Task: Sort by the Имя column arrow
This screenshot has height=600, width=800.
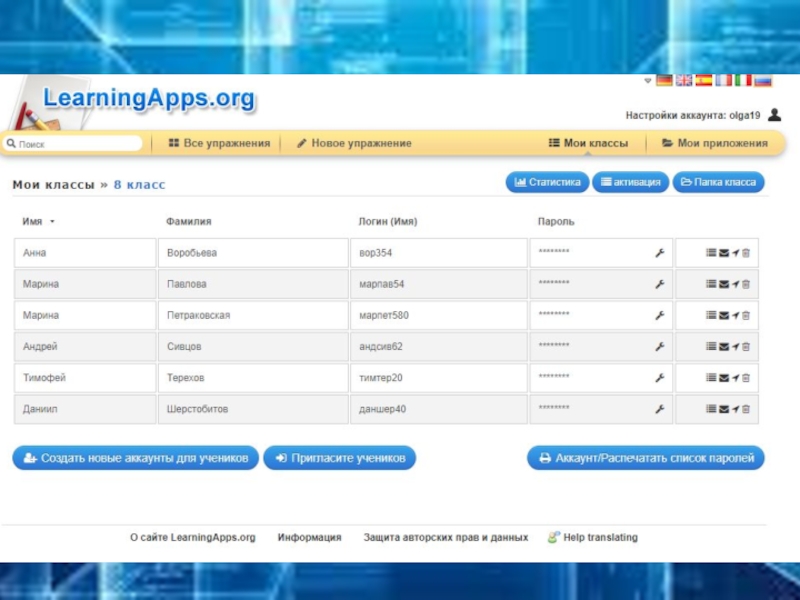Action: pyautogui.click(x=52, y=222)
